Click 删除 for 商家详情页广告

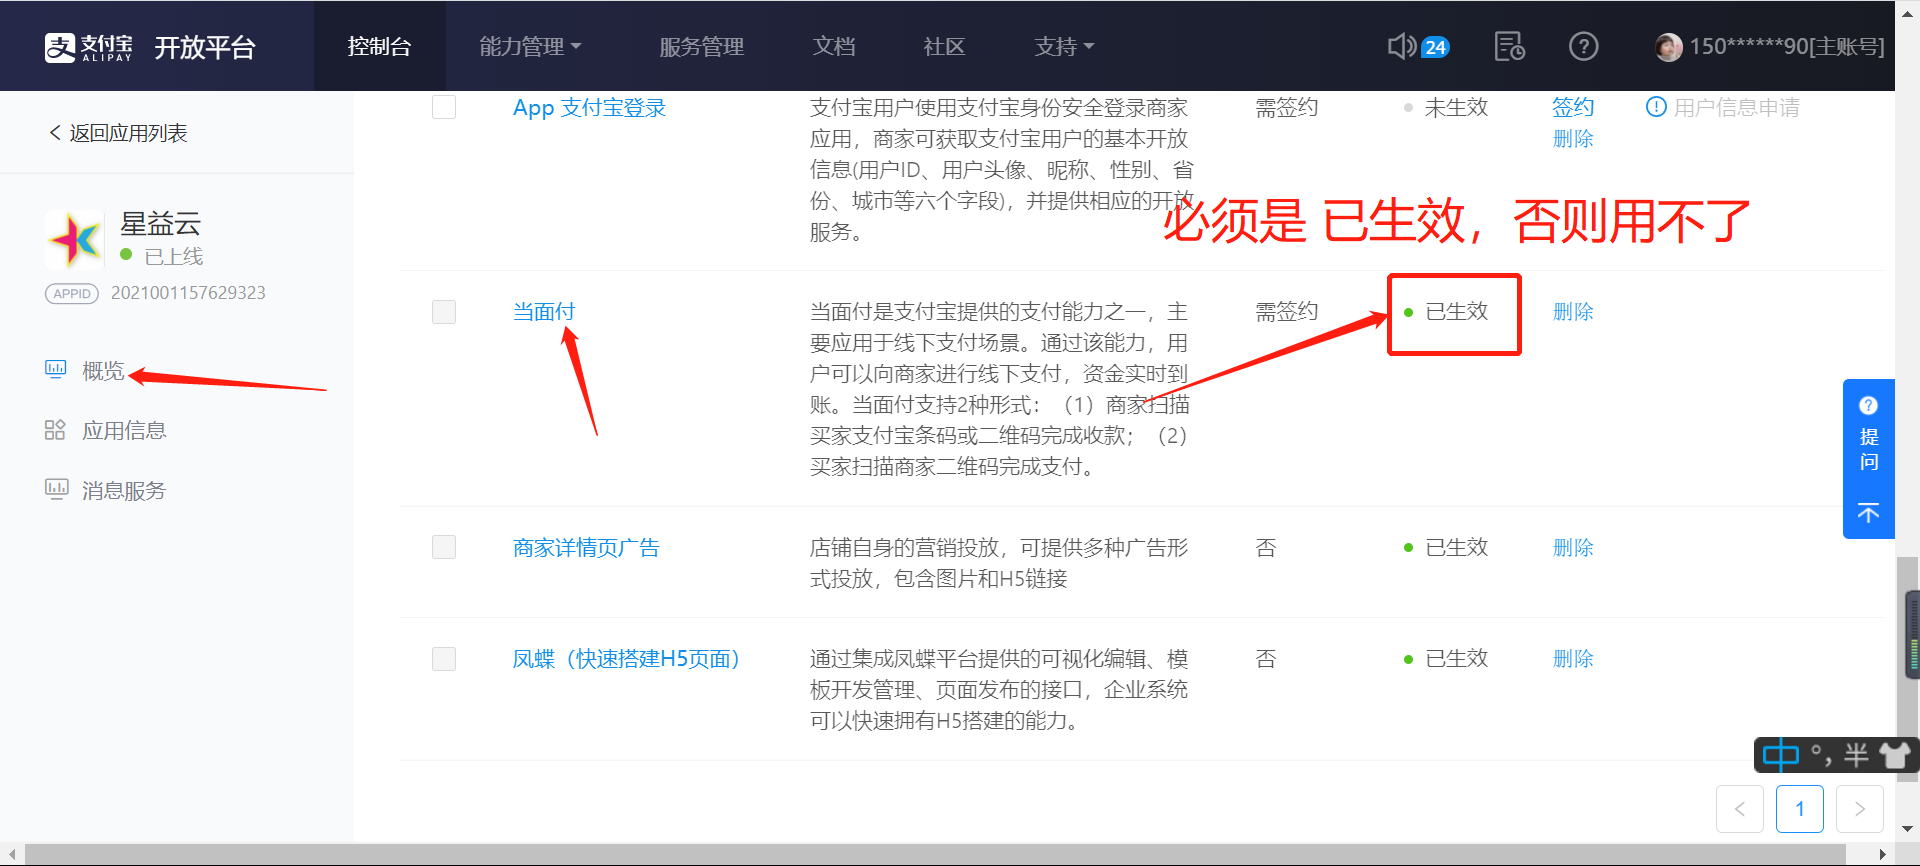[1573, 548]
